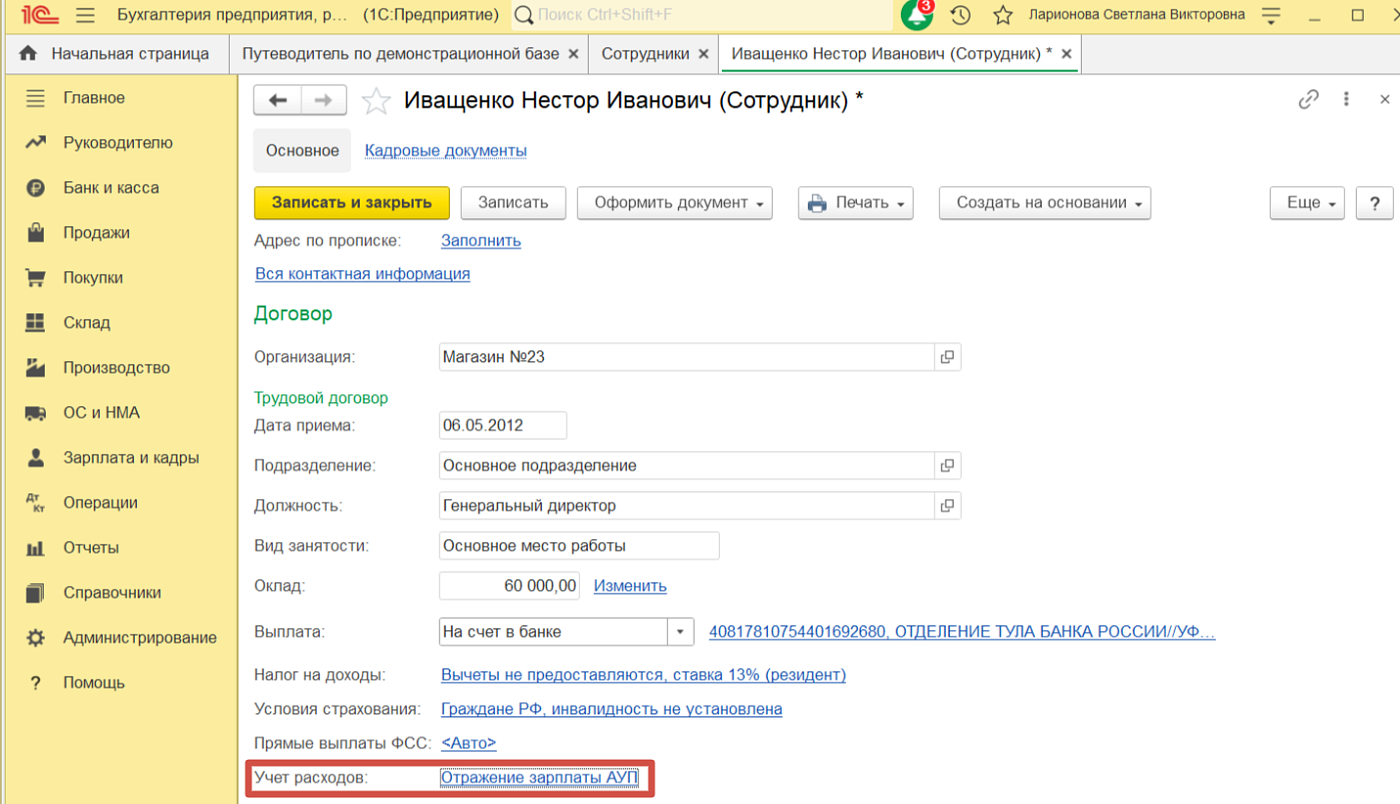Expand the Печать dropdown button

tap(859, 203)
